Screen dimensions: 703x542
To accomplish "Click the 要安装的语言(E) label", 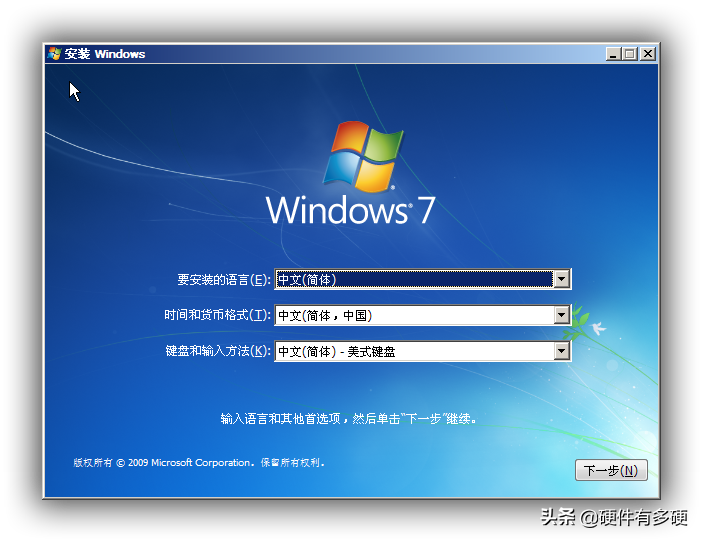I will click(224, 280).
